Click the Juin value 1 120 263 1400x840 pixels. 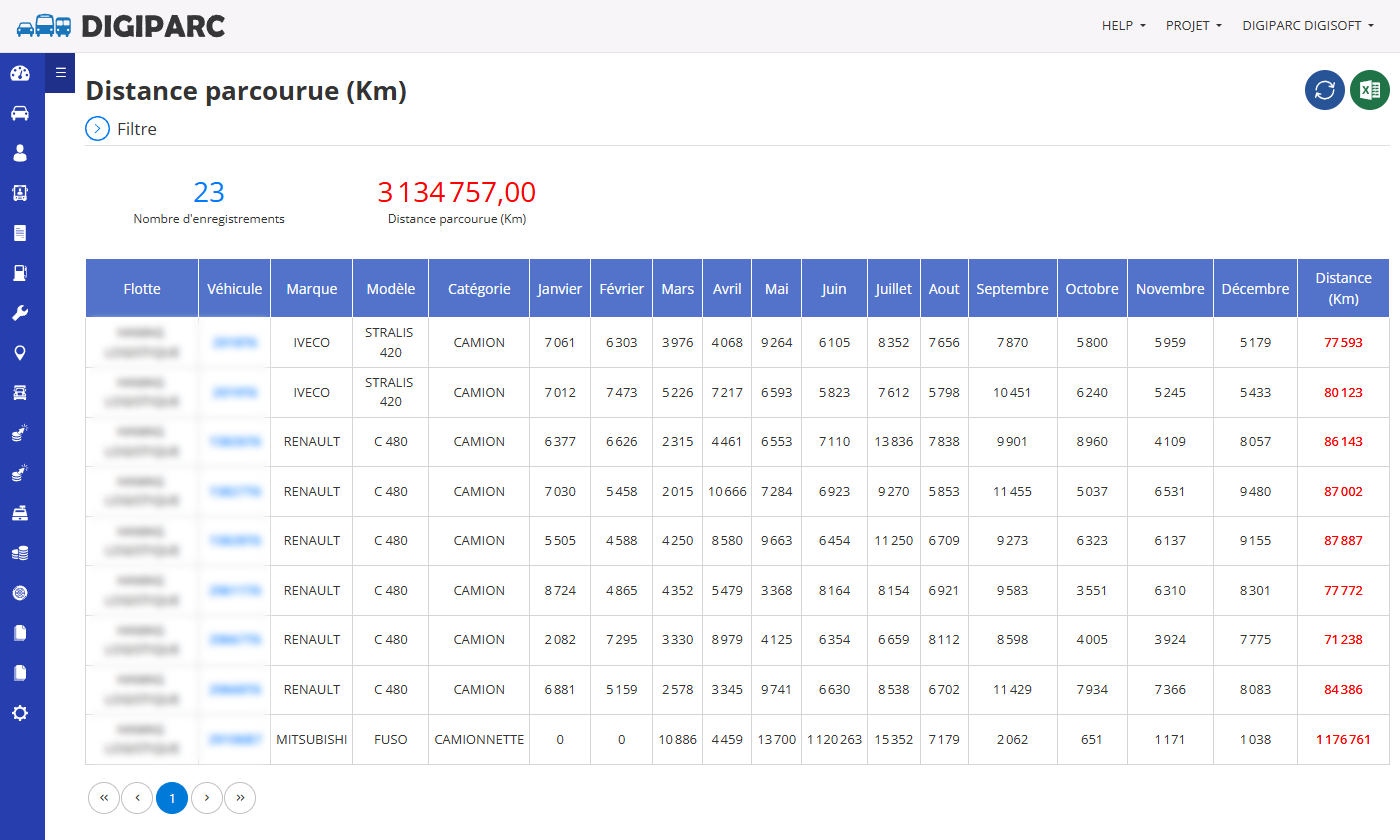(835, 740)
